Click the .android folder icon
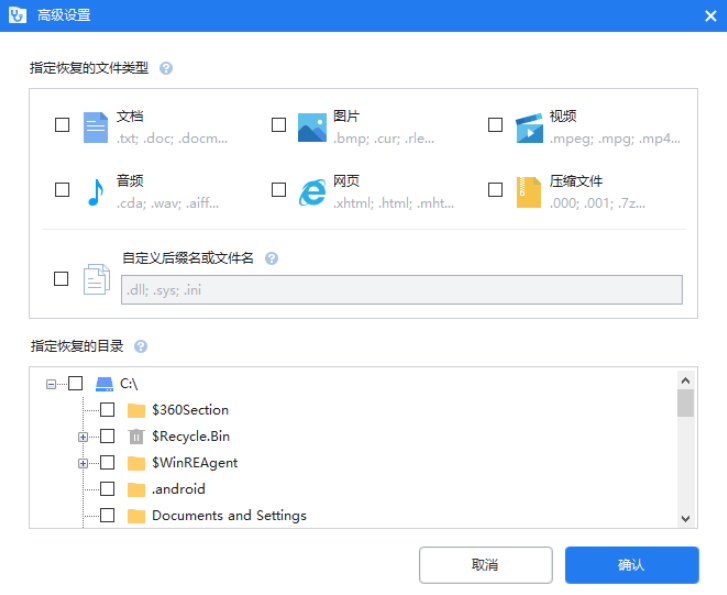This screenshot has height=595, width=727. tap(136, 489)
